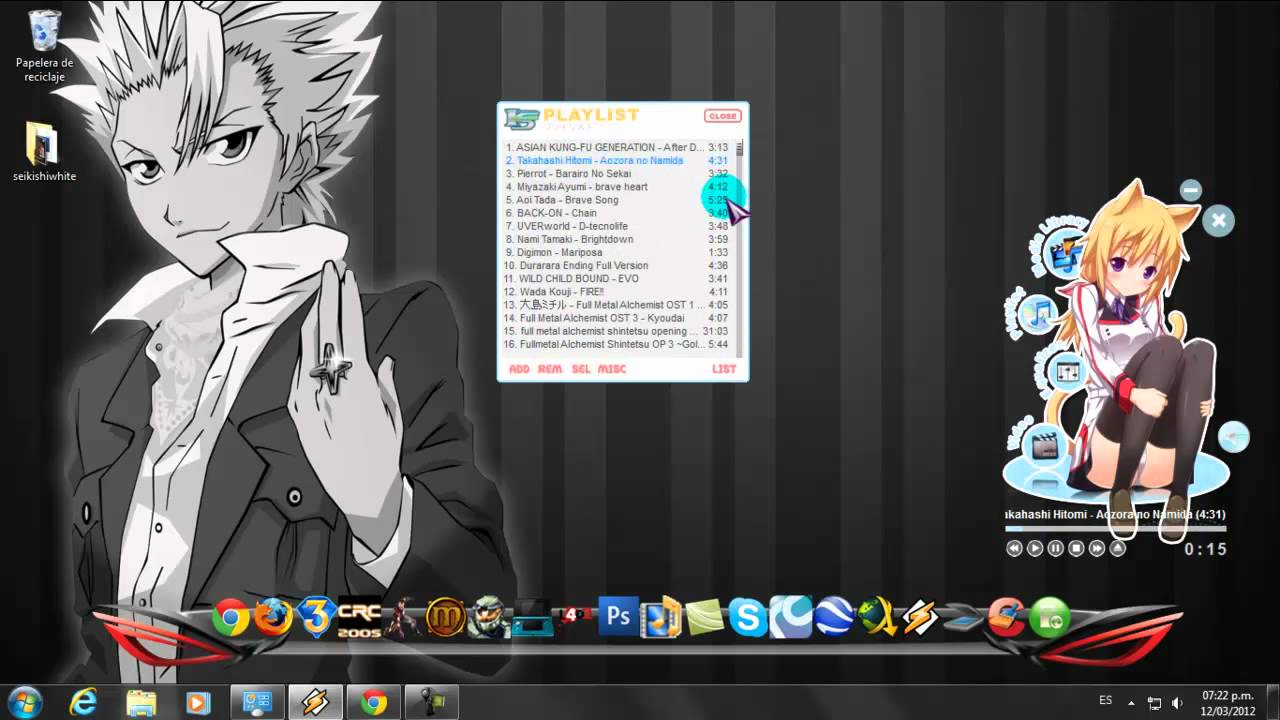Screen dimensions: 1280x720
Task: Click SEL in the playlist window
Action: pyautogui.click(x=581, y=369)
